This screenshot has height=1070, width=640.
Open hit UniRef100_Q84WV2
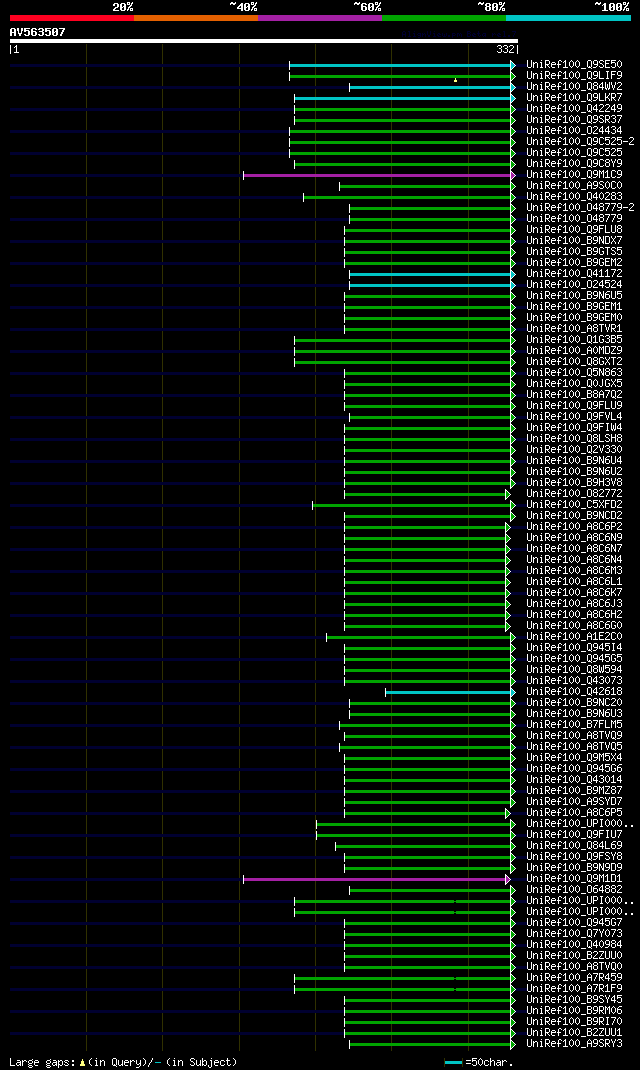[x=574, y=87]
